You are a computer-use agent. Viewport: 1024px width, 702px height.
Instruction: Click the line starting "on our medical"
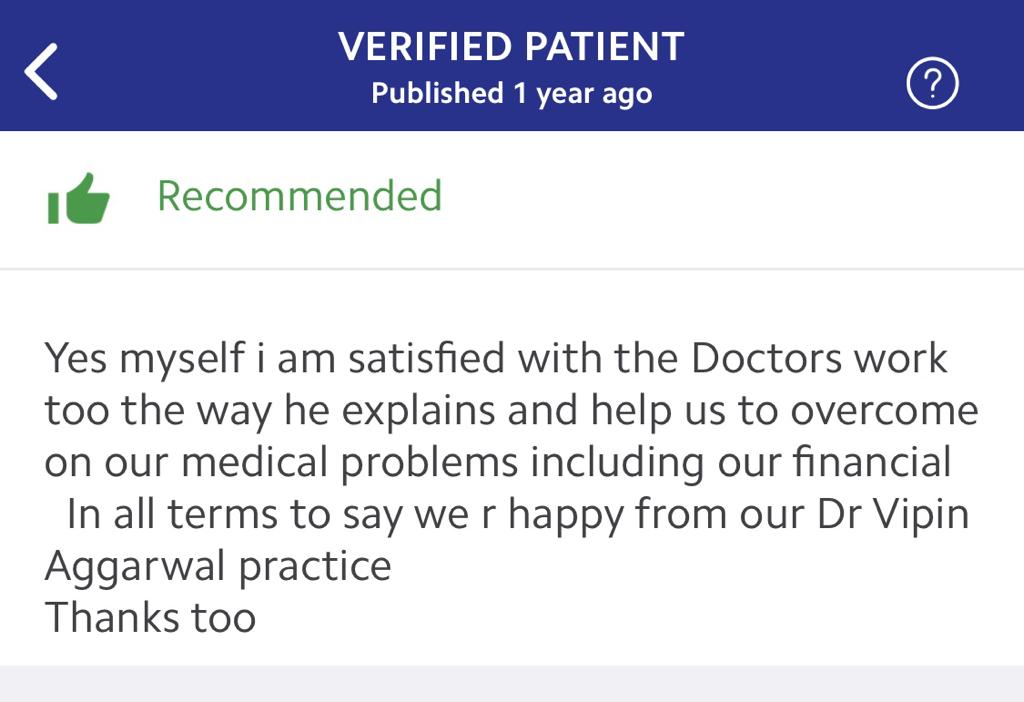pos(497,462)
